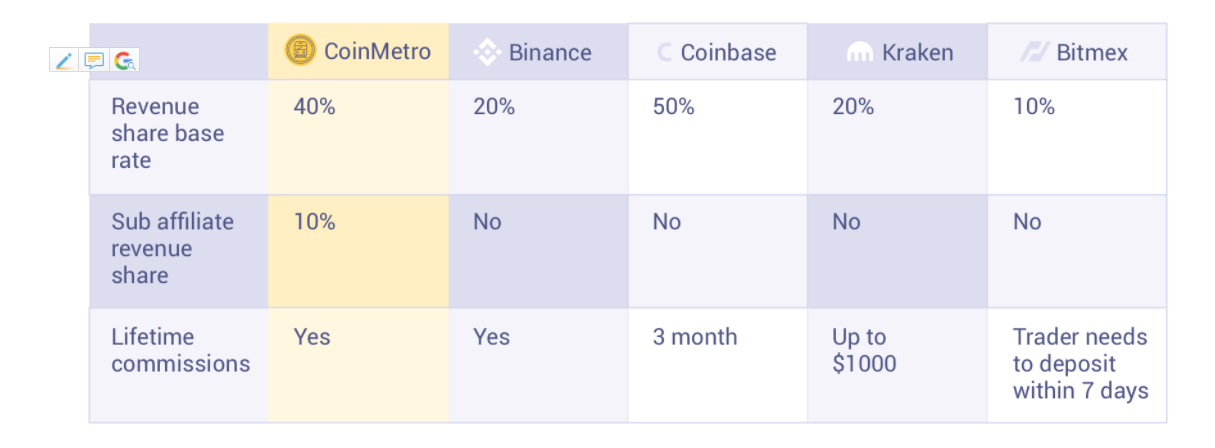Select the Binance header label

coord(550,53)
